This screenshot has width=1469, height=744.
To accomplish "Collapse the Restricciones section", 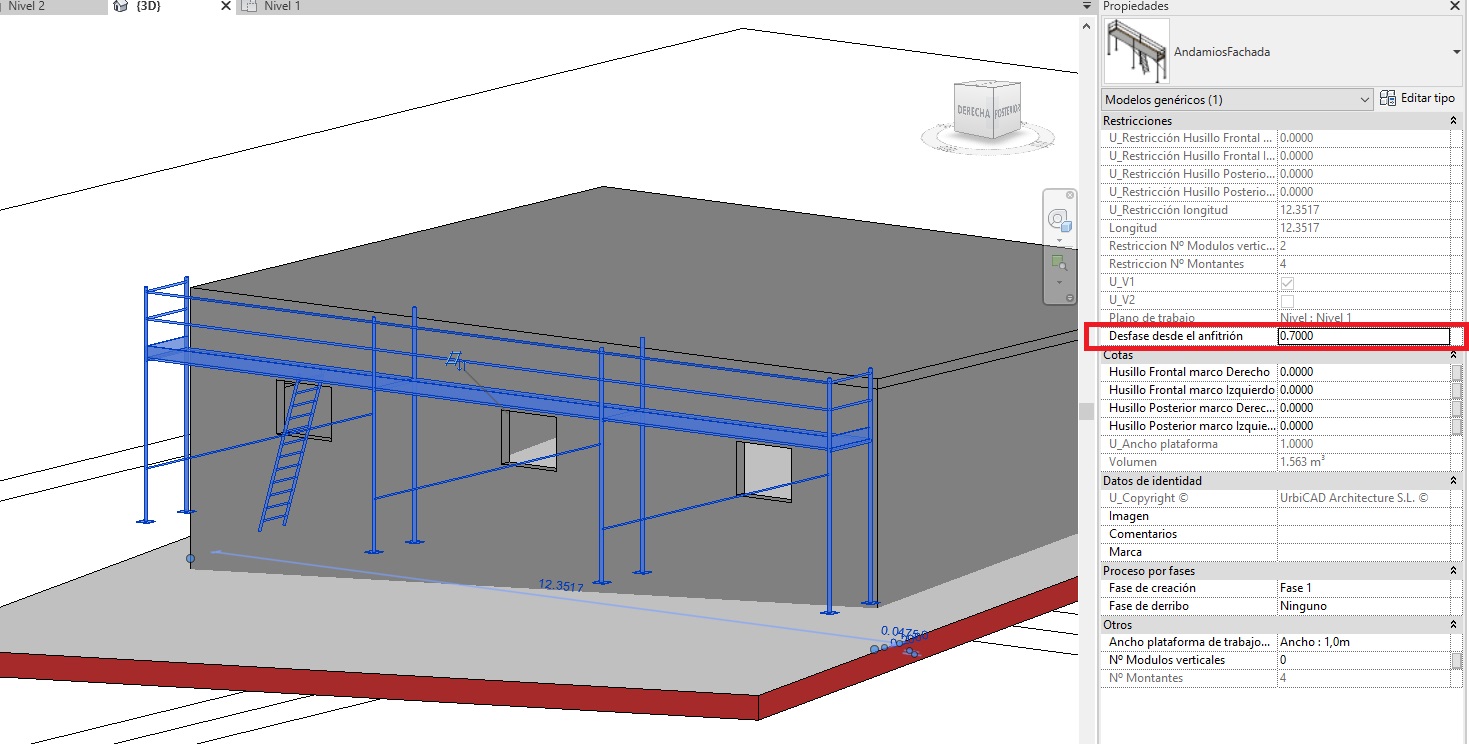I will tap(1452, 121).
